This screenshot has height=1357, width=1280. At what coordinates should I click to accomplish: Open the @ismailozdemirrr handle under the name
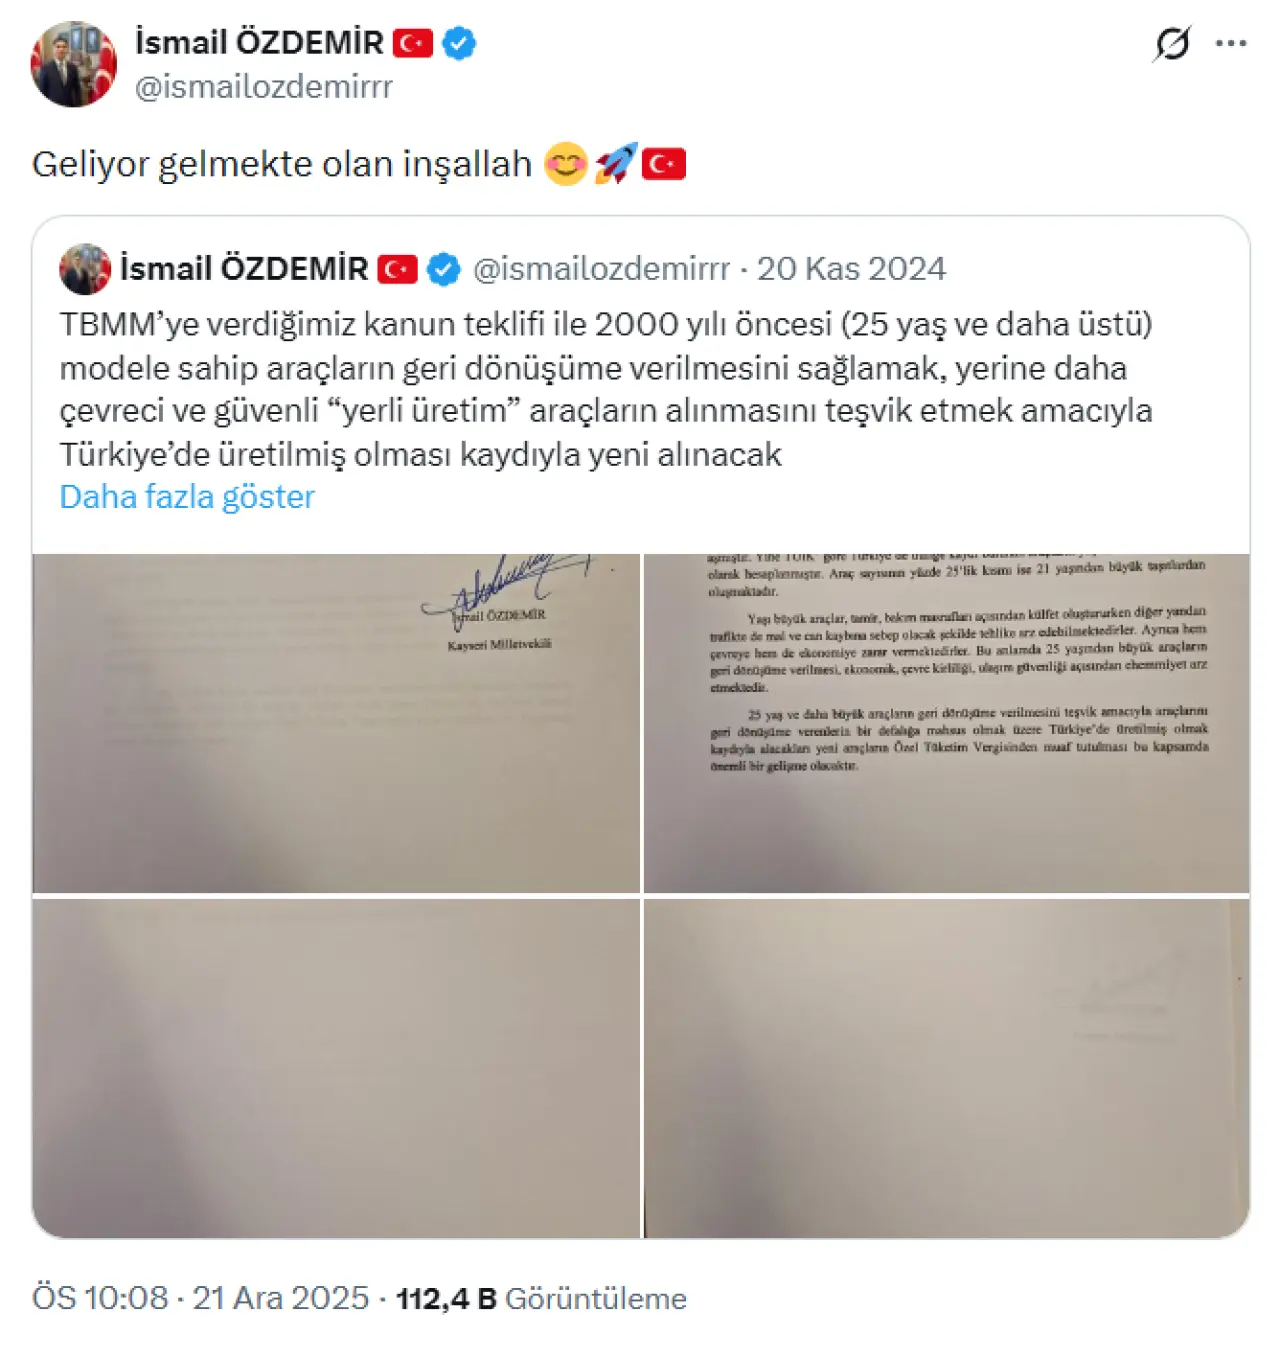(264, 87)
